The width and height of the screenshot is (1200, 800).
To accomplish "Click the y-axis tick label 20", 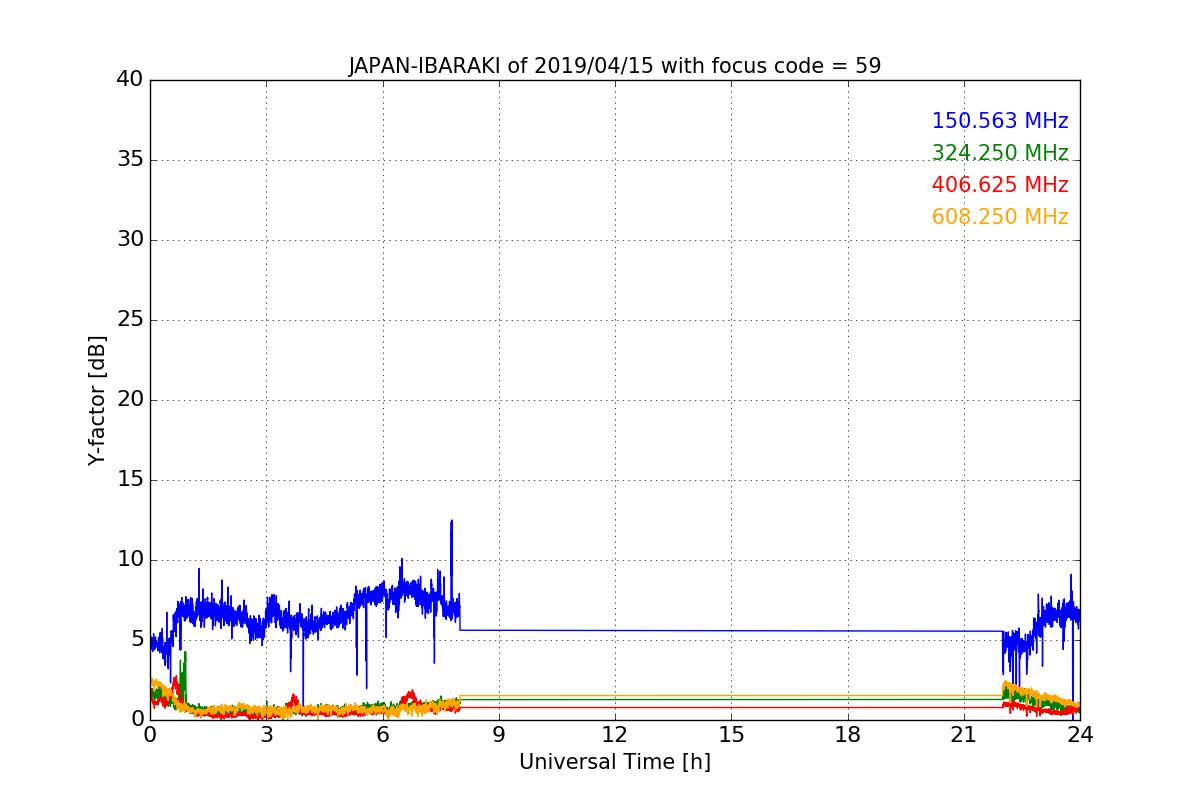I will 129,400.
